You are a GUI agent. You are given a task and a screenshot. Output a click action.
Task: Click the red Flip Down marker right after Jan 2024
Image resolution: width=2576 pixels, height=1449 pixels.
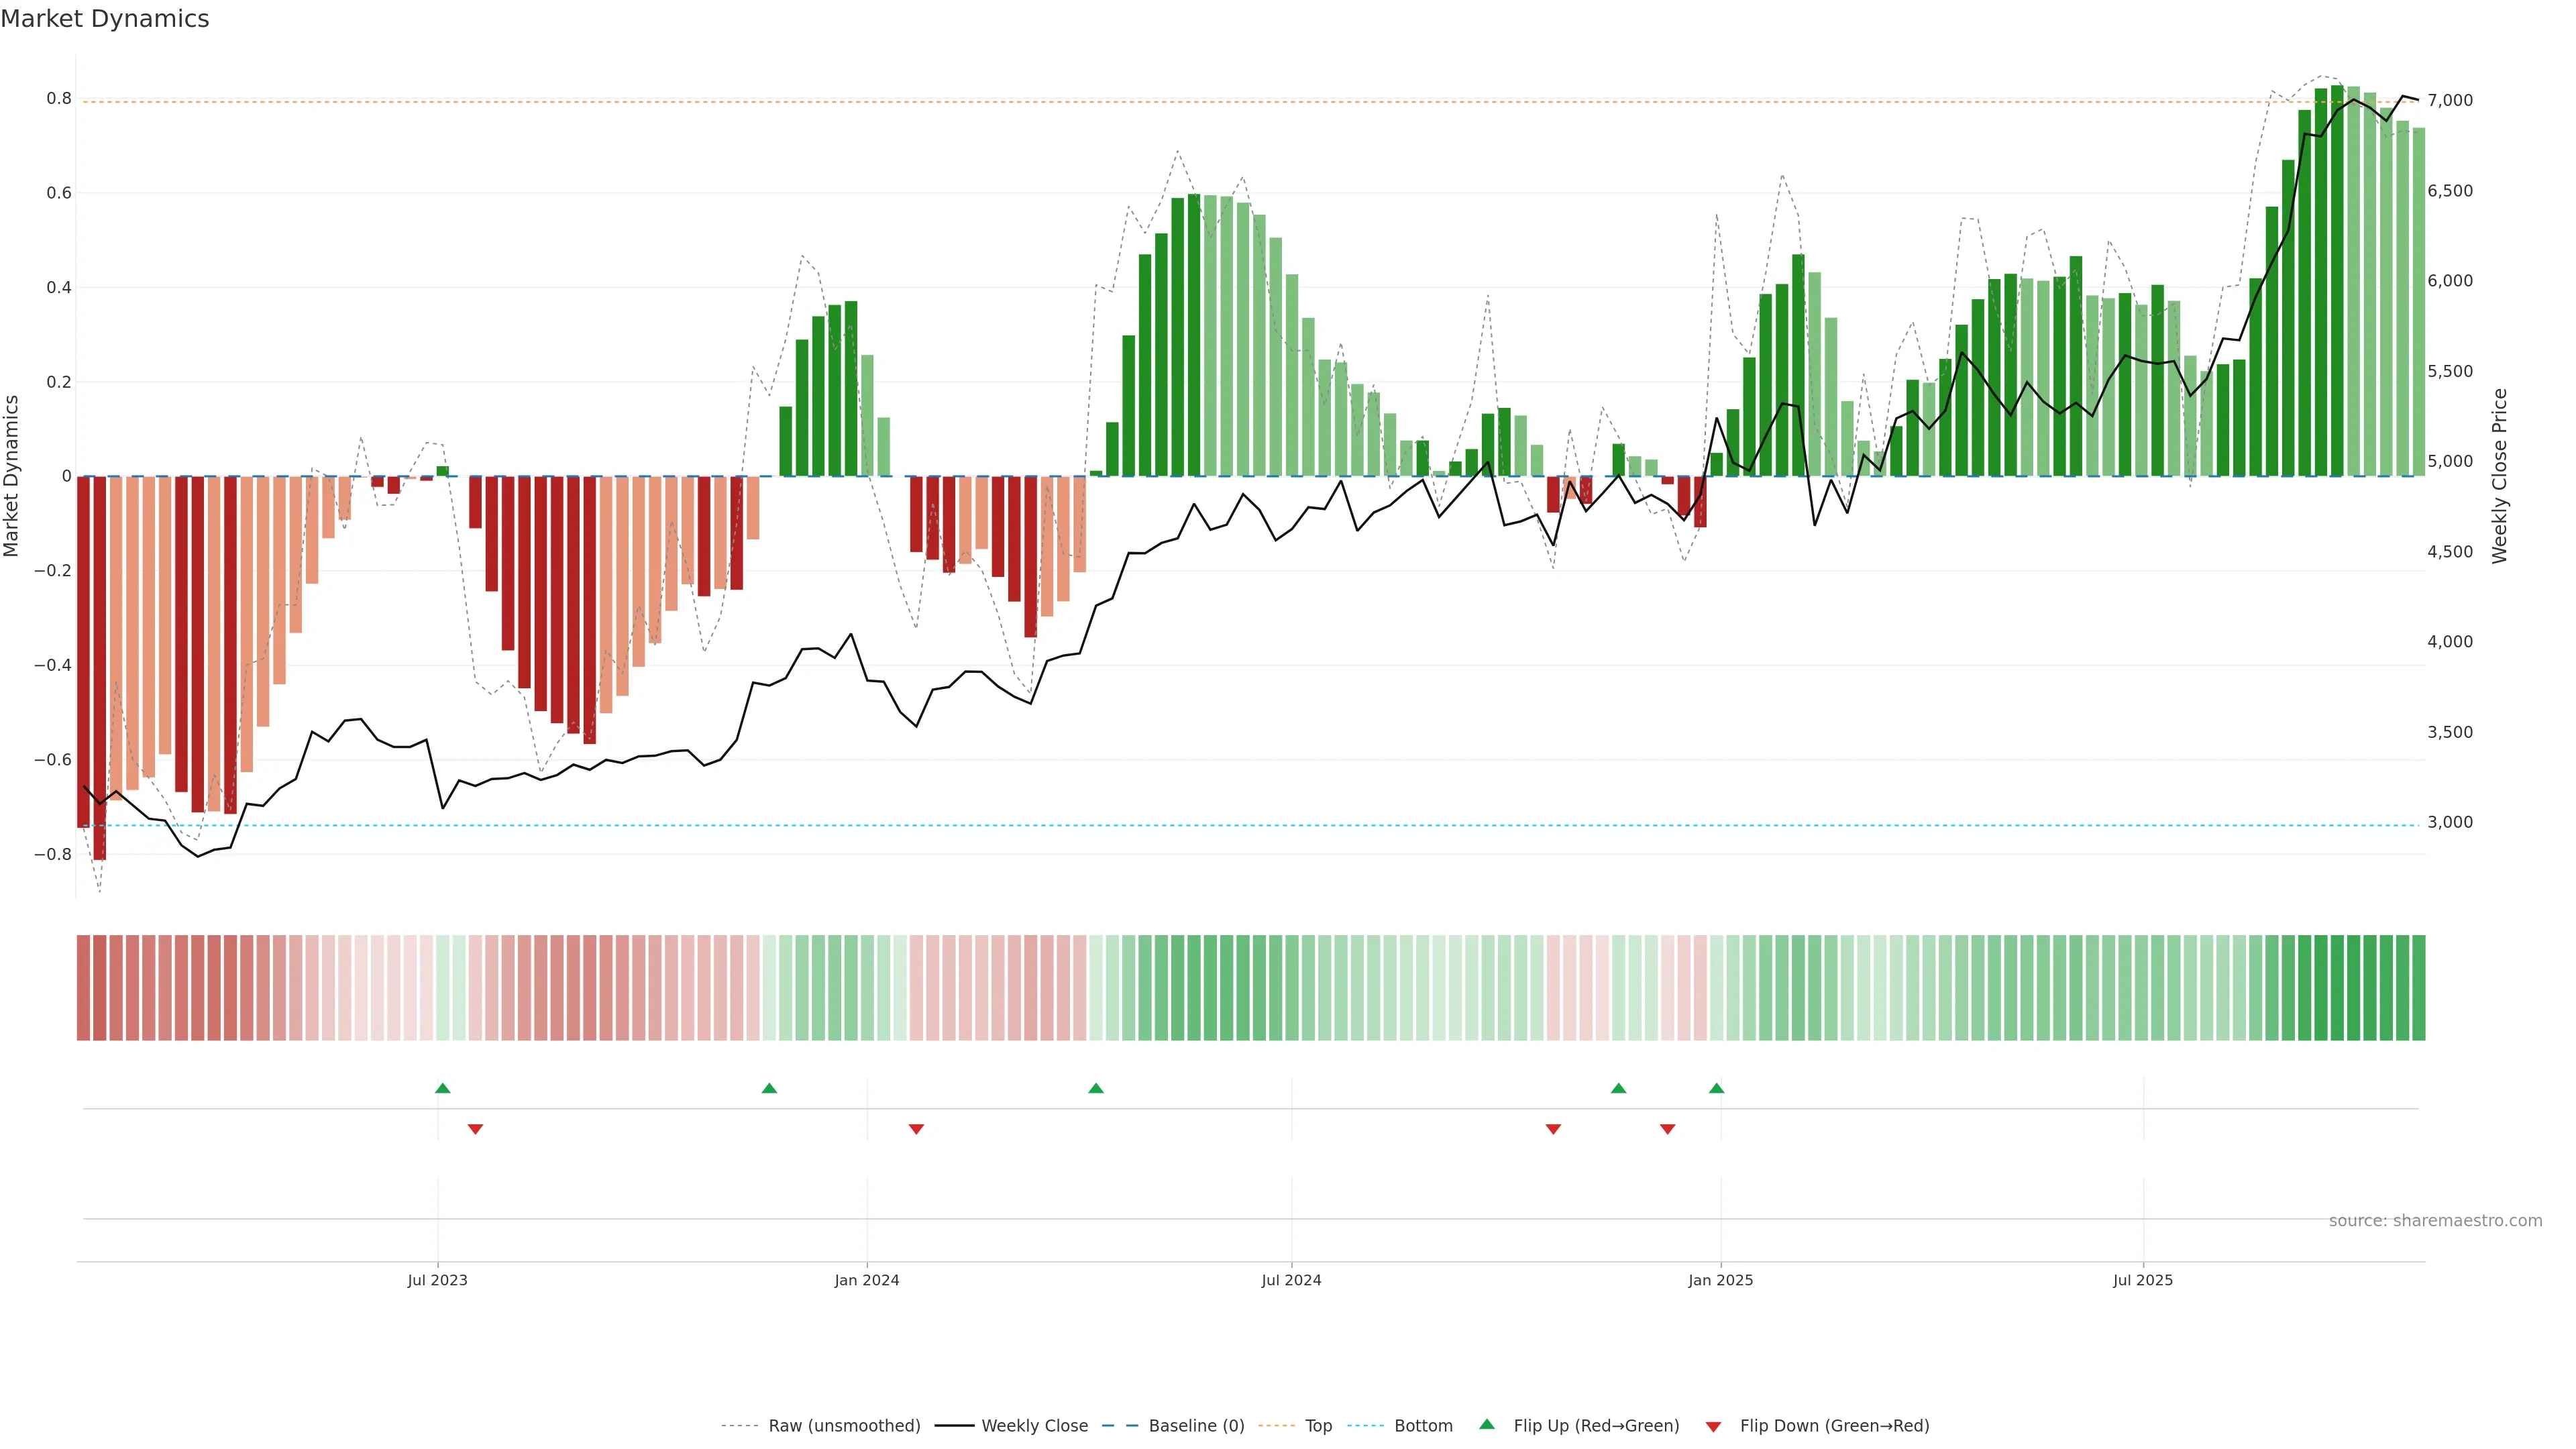tap(916, 1129)
